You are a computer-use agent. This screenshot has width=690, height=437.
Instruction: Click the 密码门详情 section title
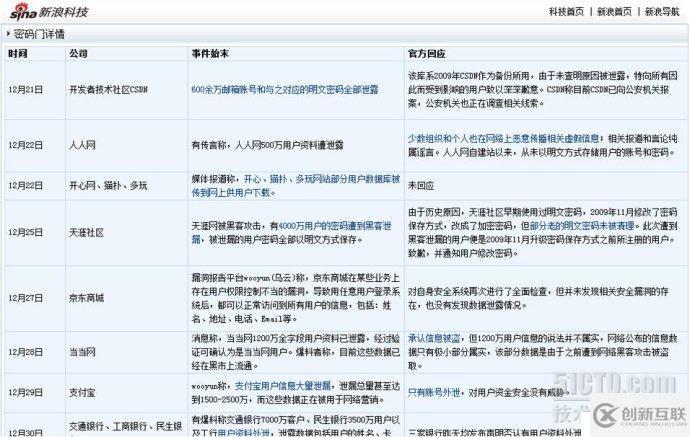(39, 34)
